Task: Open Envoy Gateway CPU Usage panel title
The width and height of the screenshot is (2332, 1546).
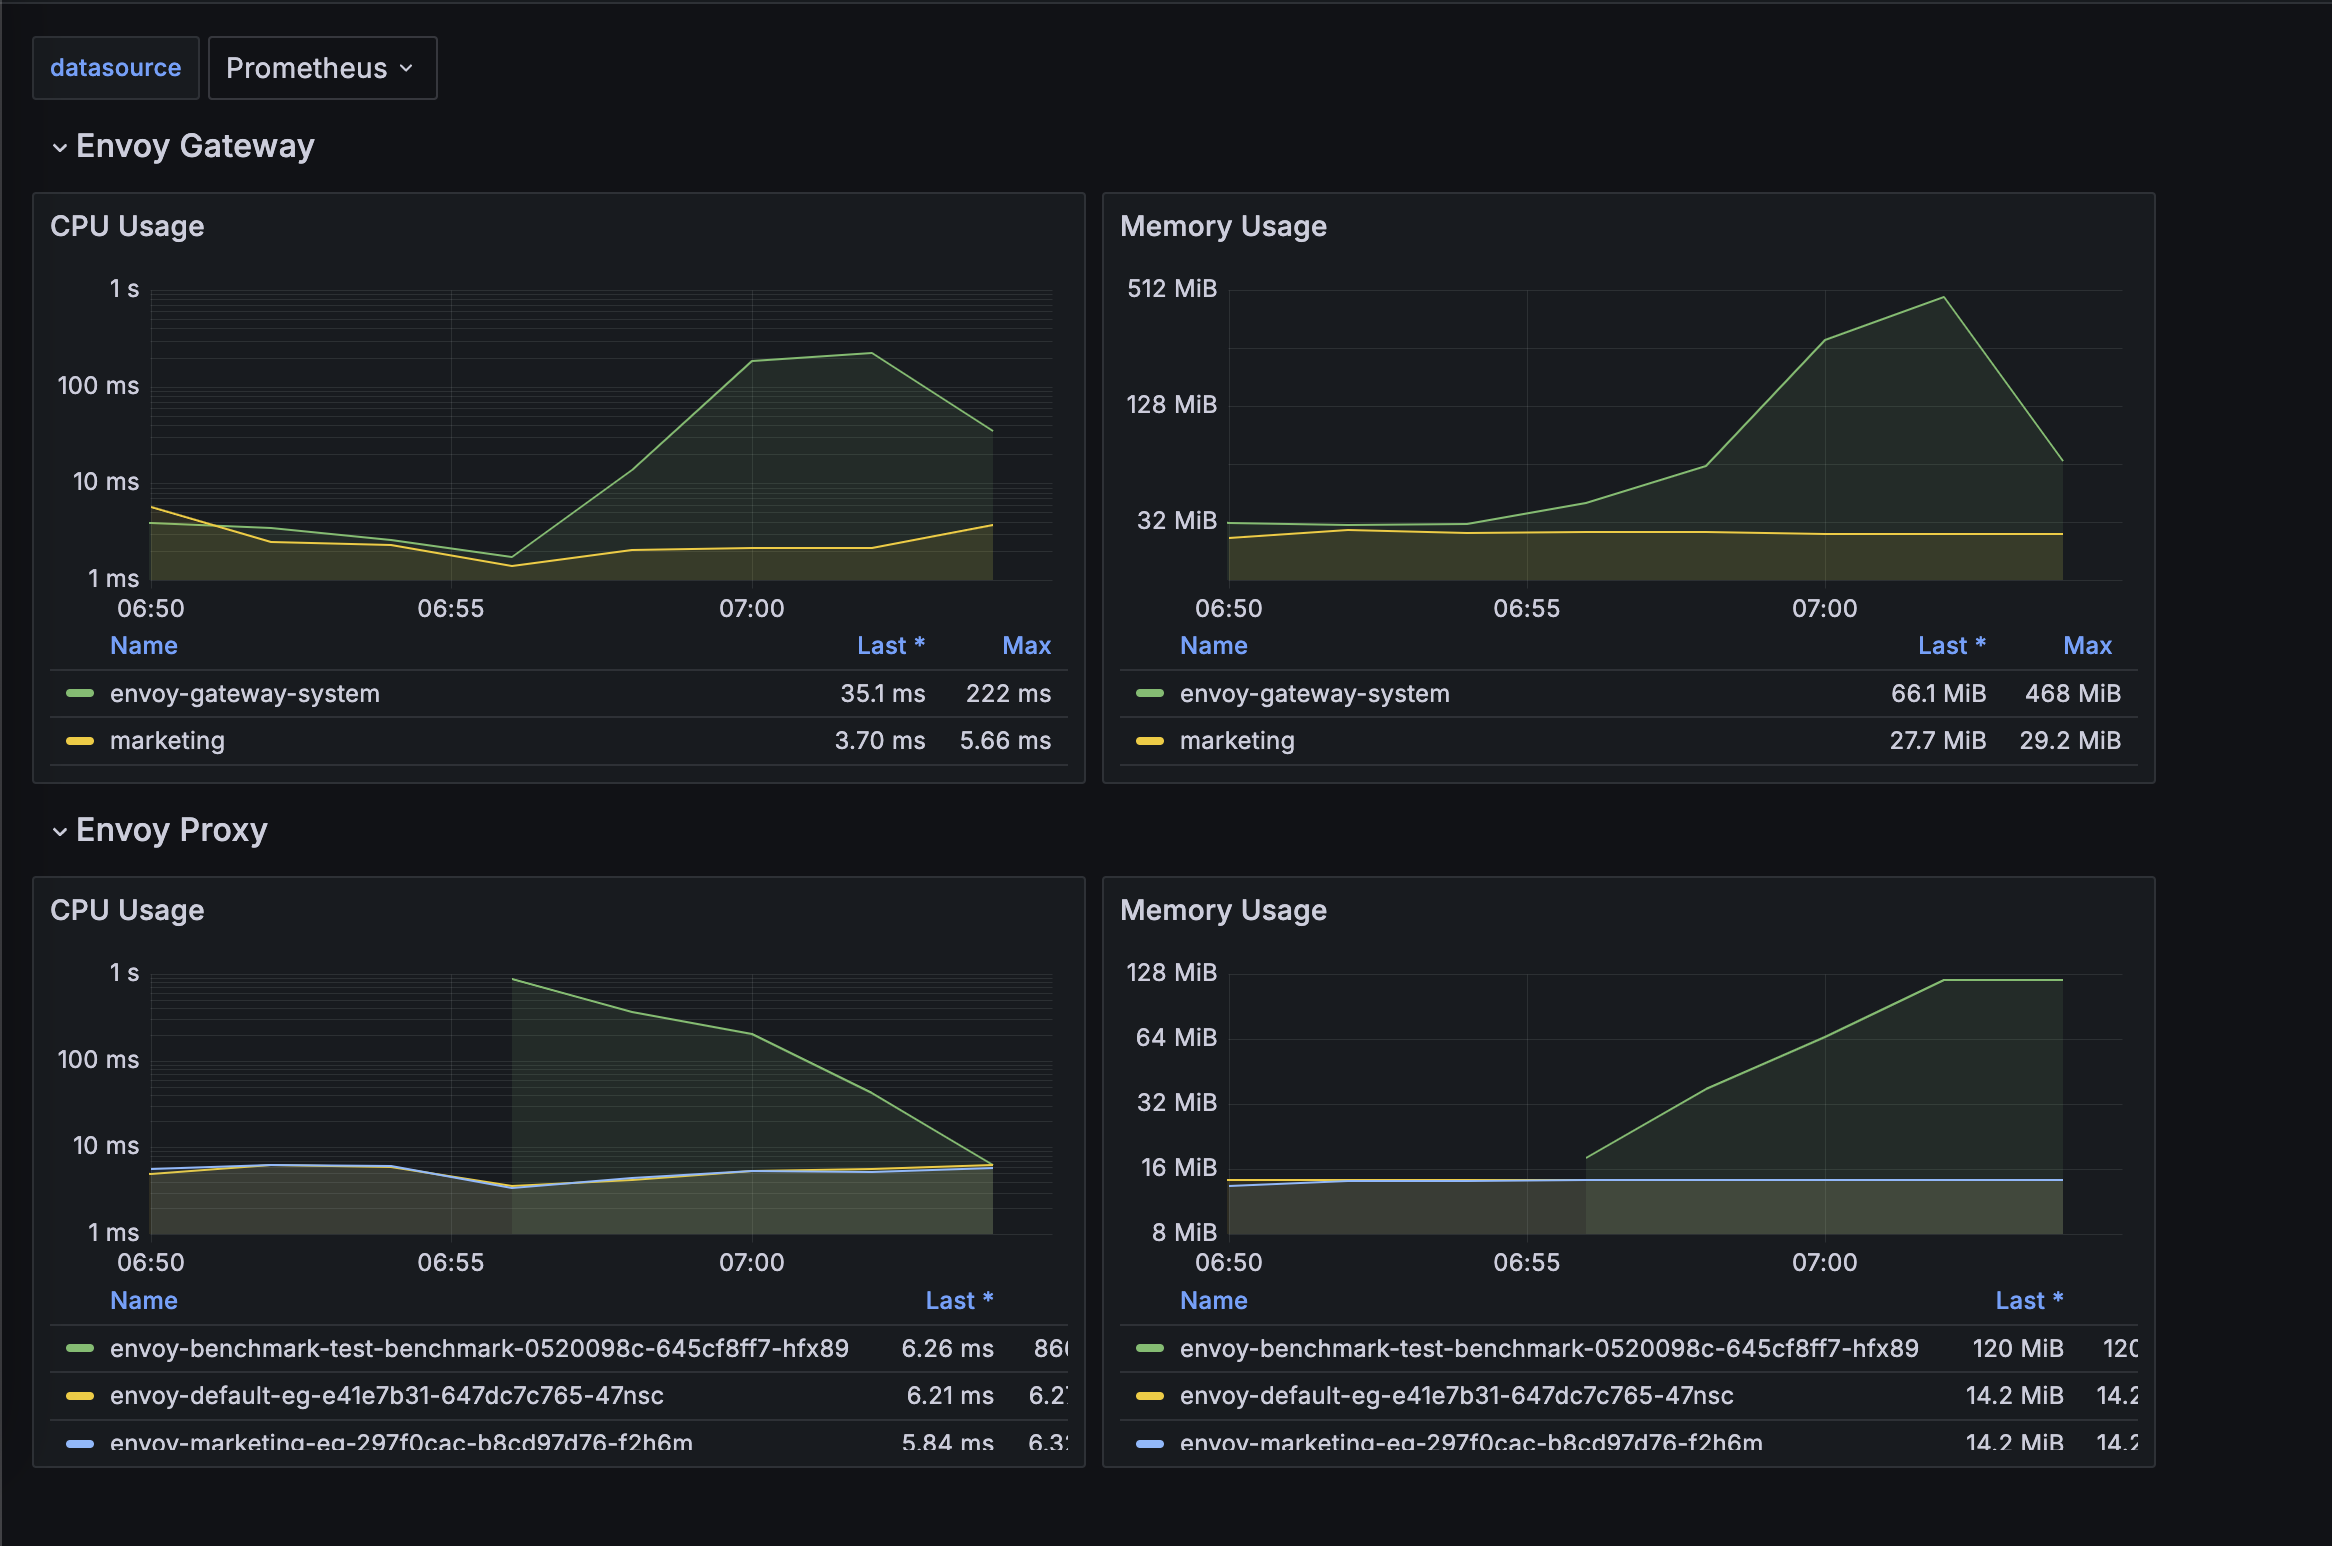Action: 127,227
